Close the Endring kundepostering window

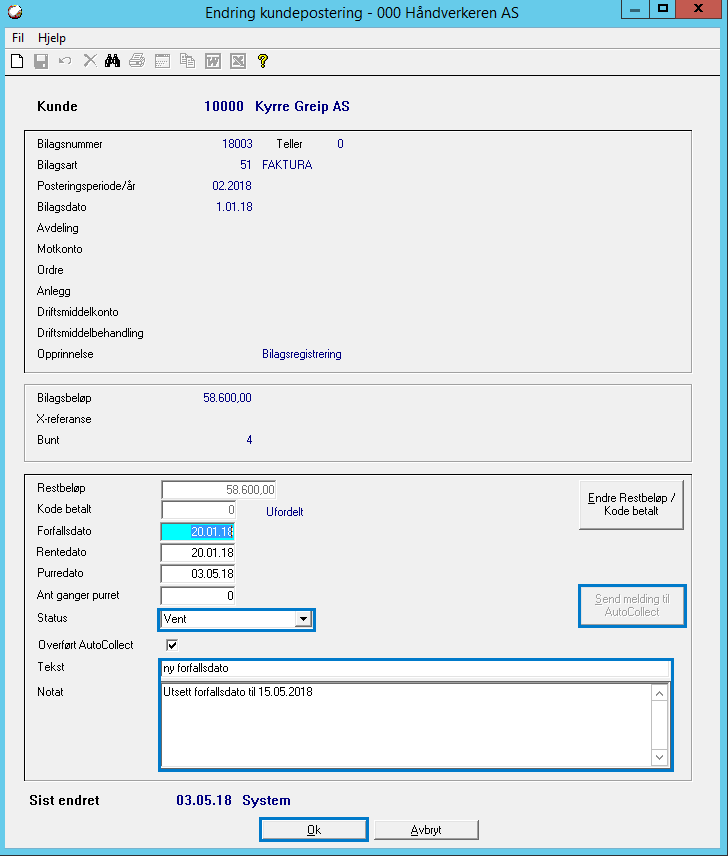tap(699, 9)
